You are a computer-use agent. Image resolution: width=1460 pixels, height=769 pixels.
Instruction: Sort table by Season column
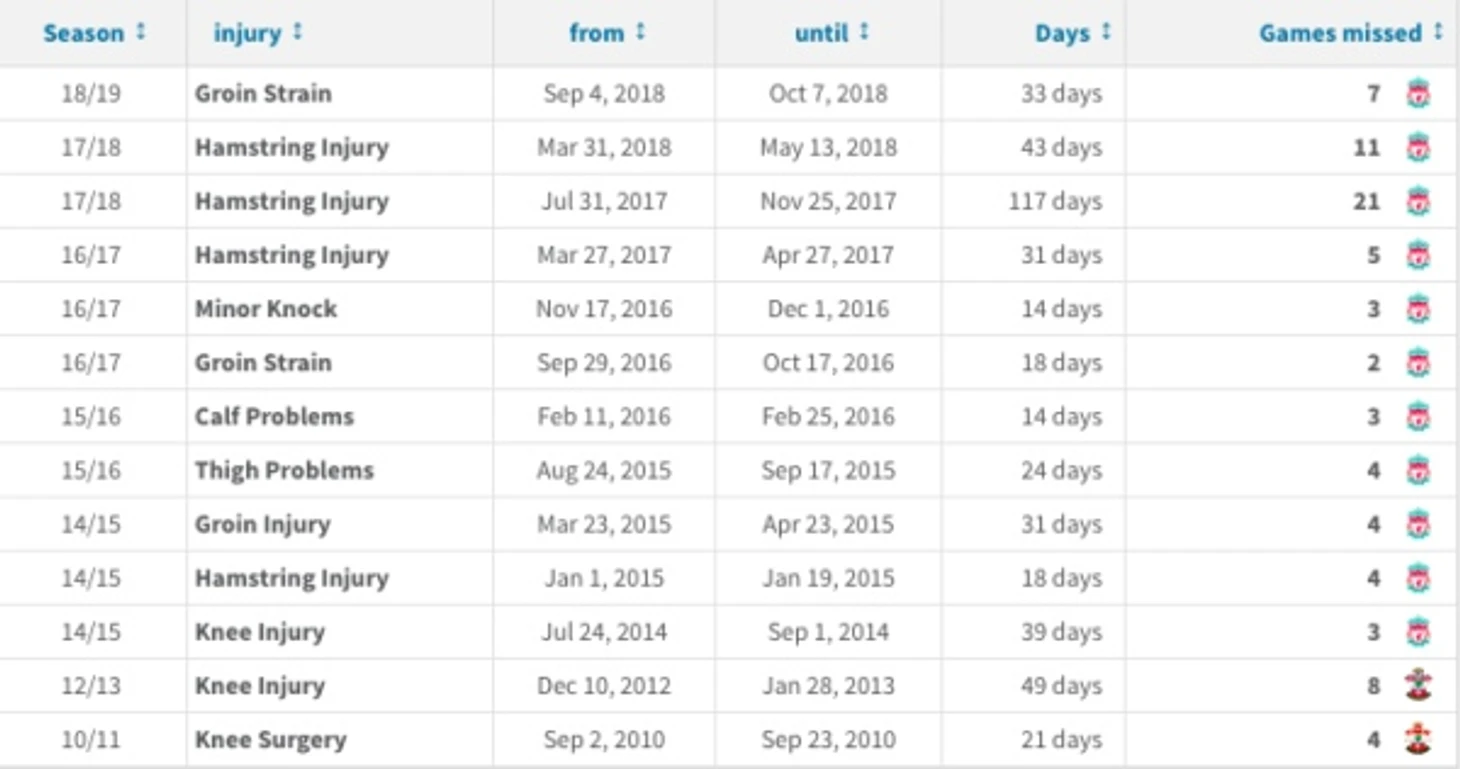click(94, 33)
